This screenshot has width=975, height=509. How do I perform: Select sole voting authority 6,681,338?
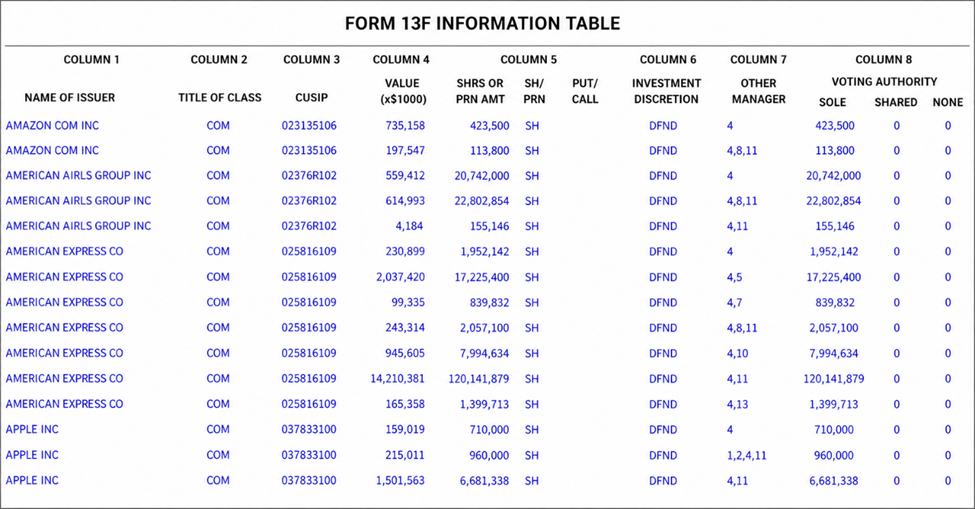click(834, 481)
